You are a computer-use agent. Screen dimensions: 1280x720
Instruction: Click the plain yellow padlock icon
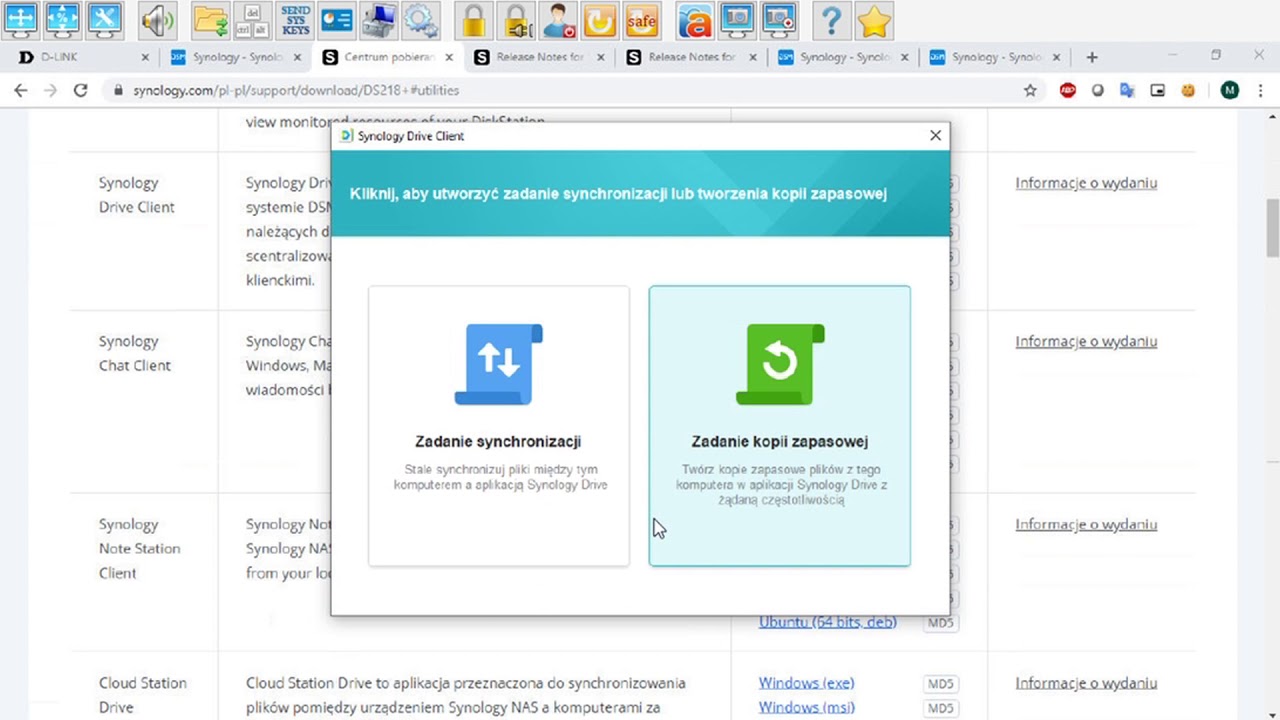pyautogui.click(x=474, y=19)
